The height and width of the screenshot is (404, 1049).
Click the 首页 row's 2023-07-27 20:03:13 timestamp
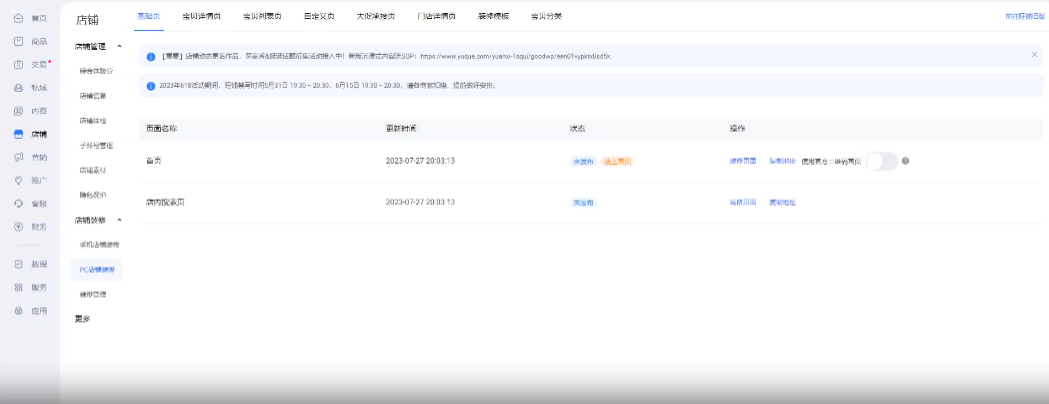(x=420, y=161)
